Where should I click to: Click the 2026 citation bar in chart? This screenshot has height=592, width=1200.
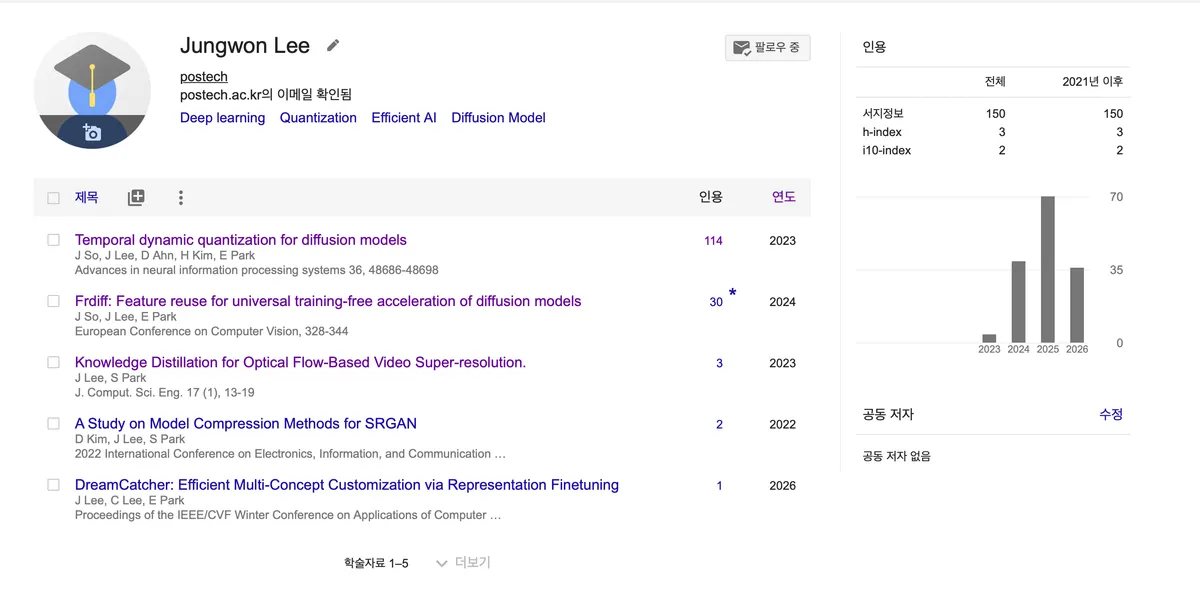pos(1077,305)
